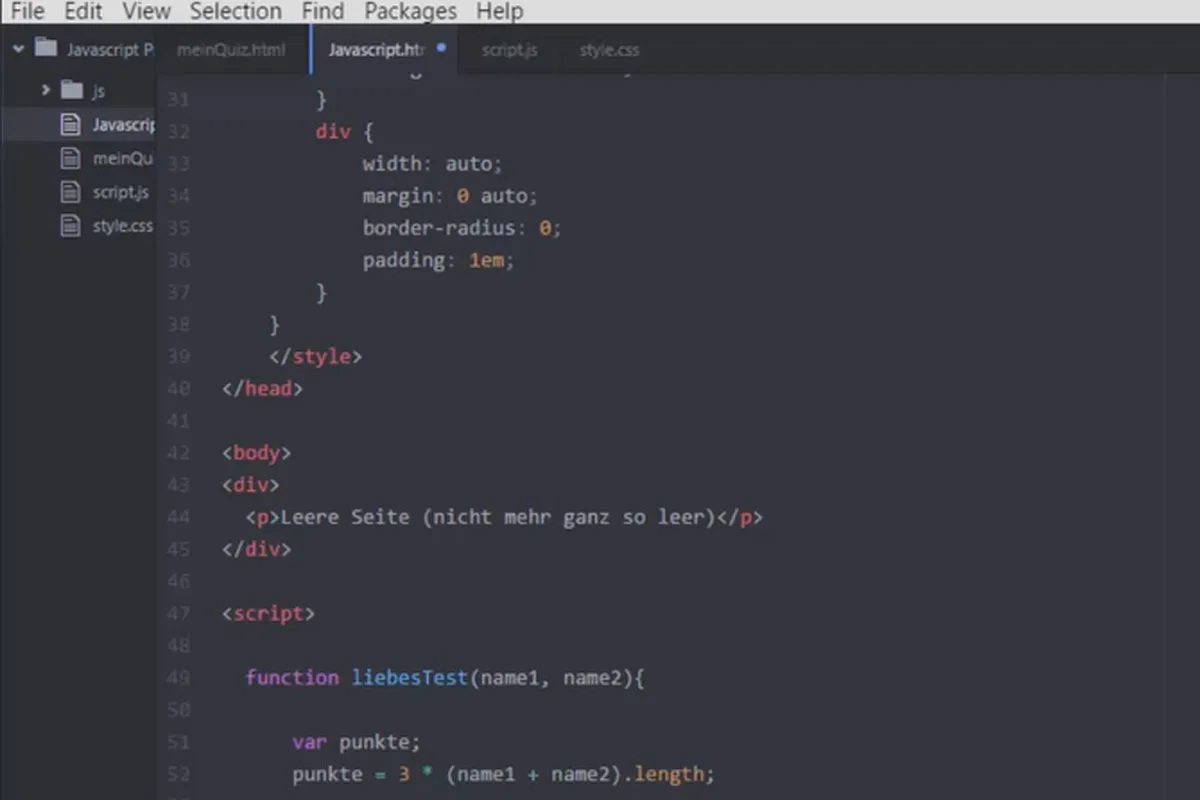Select the active Javascript.html tab

pos(385,50)
